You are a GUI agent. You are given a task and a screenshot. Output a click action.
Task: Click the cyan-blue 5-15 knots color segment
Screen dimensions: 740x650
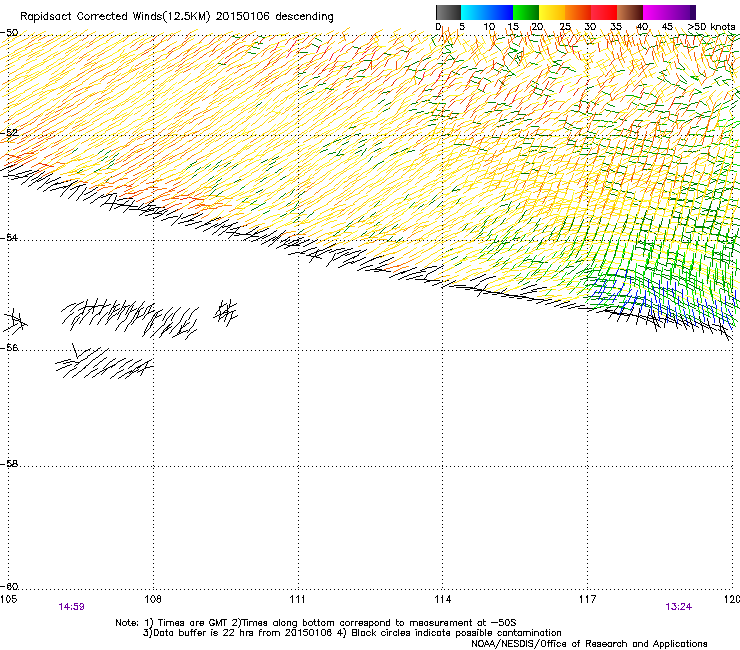[x=487, y=12]
